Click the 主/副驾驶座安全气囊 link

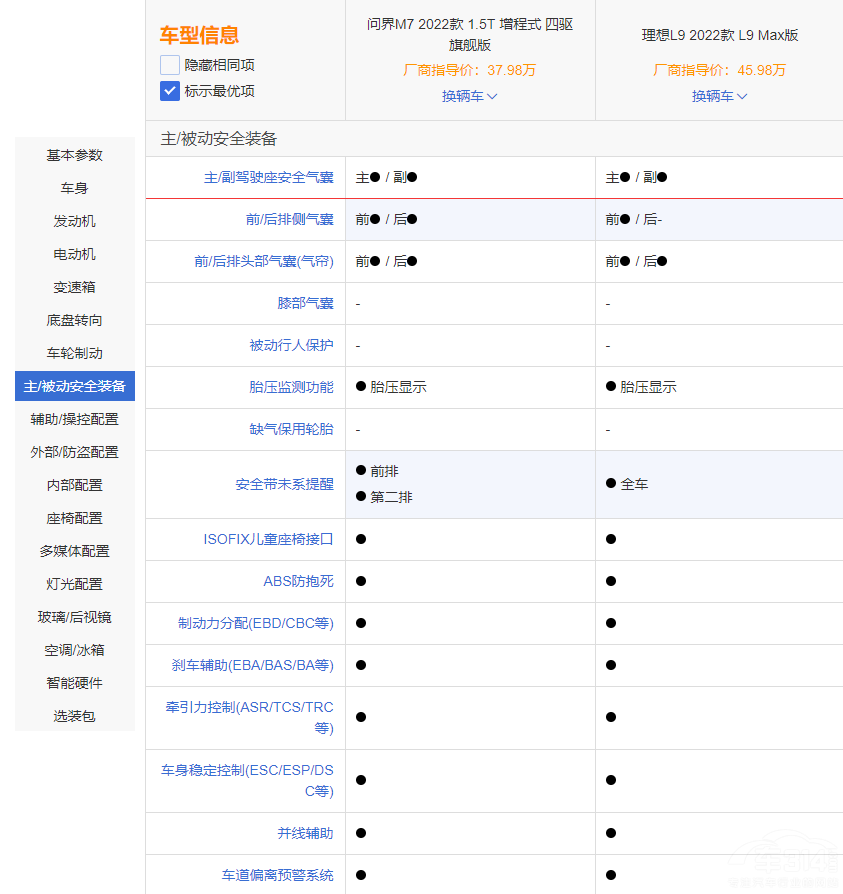pos(268,177)
